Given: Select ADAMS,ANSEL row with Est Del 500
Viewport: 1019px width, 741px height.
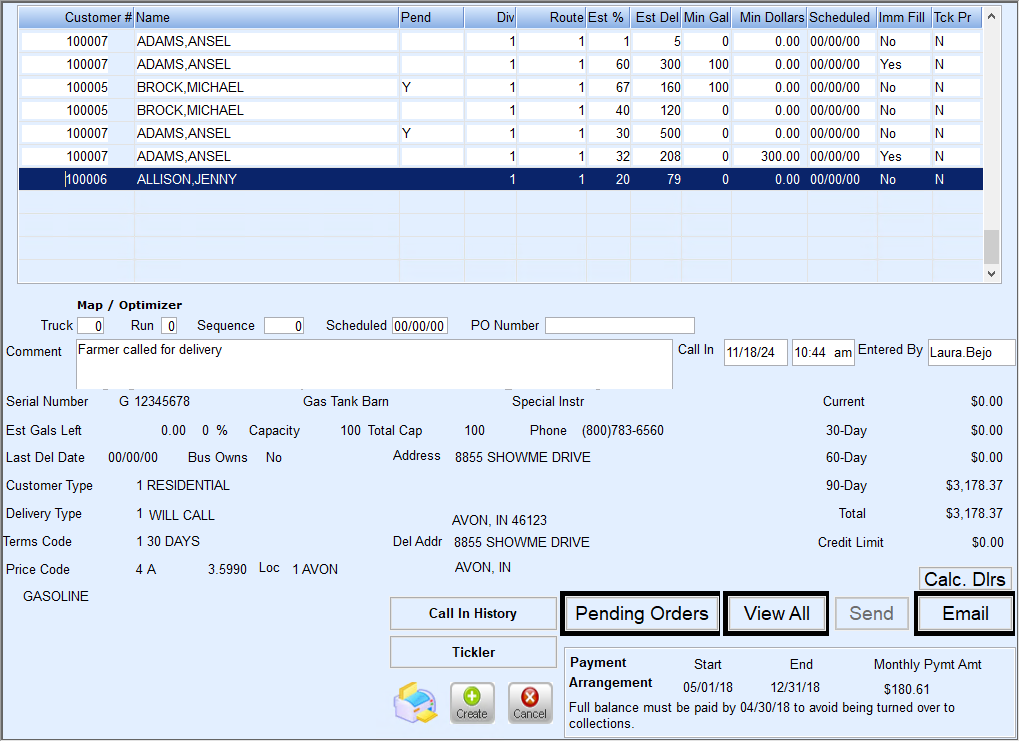Looking at the screenshot, I should (500, 133).
